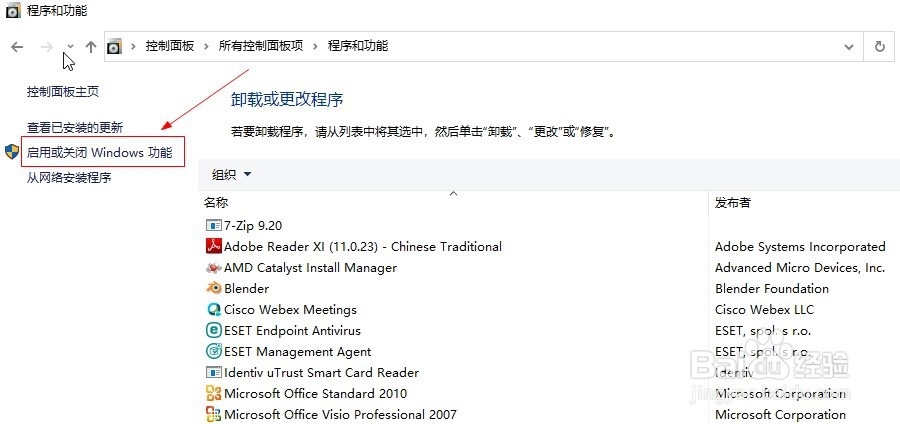Viewport: 900px width, 424px height.
Task: Open the recent locations chevron
Action: [70, 47]
